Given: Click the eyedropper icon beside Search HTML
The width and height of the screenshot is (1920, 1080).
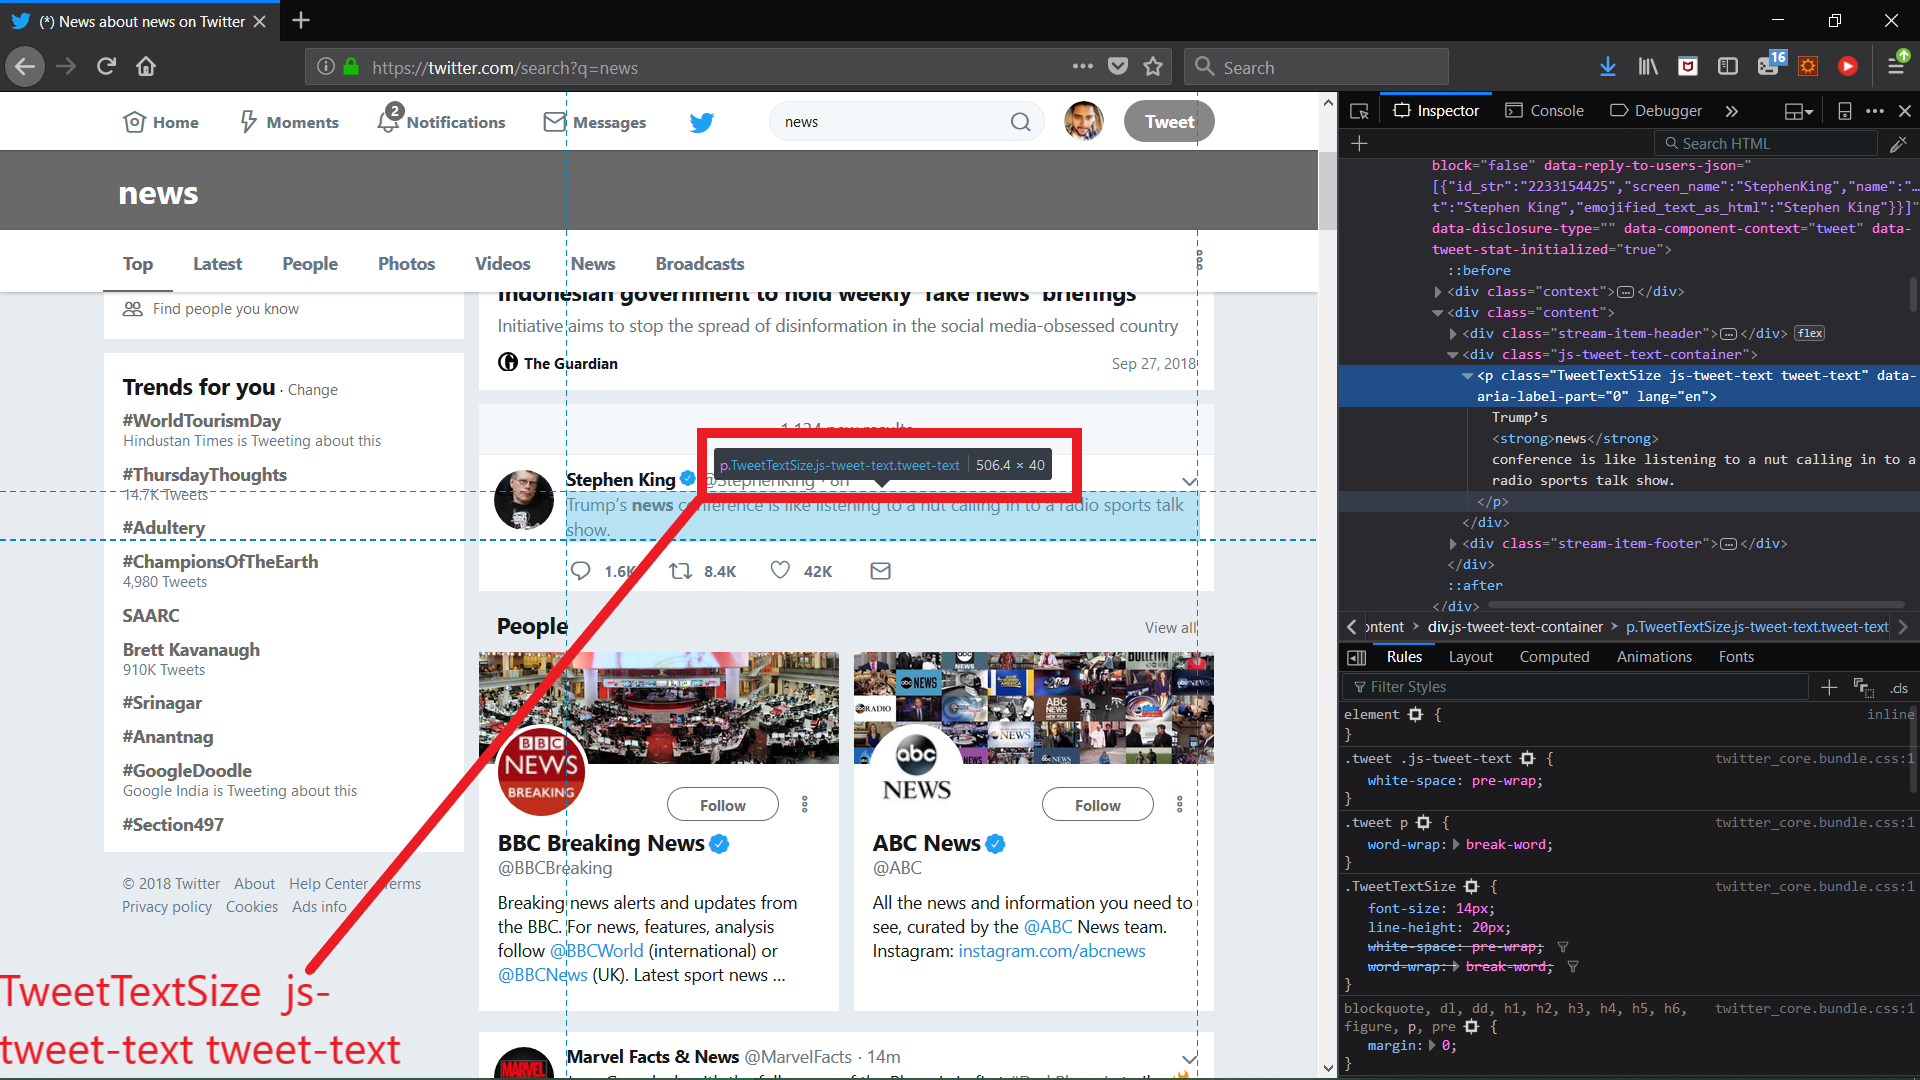Looking at the screenshot, I should tap(1898, 144).
